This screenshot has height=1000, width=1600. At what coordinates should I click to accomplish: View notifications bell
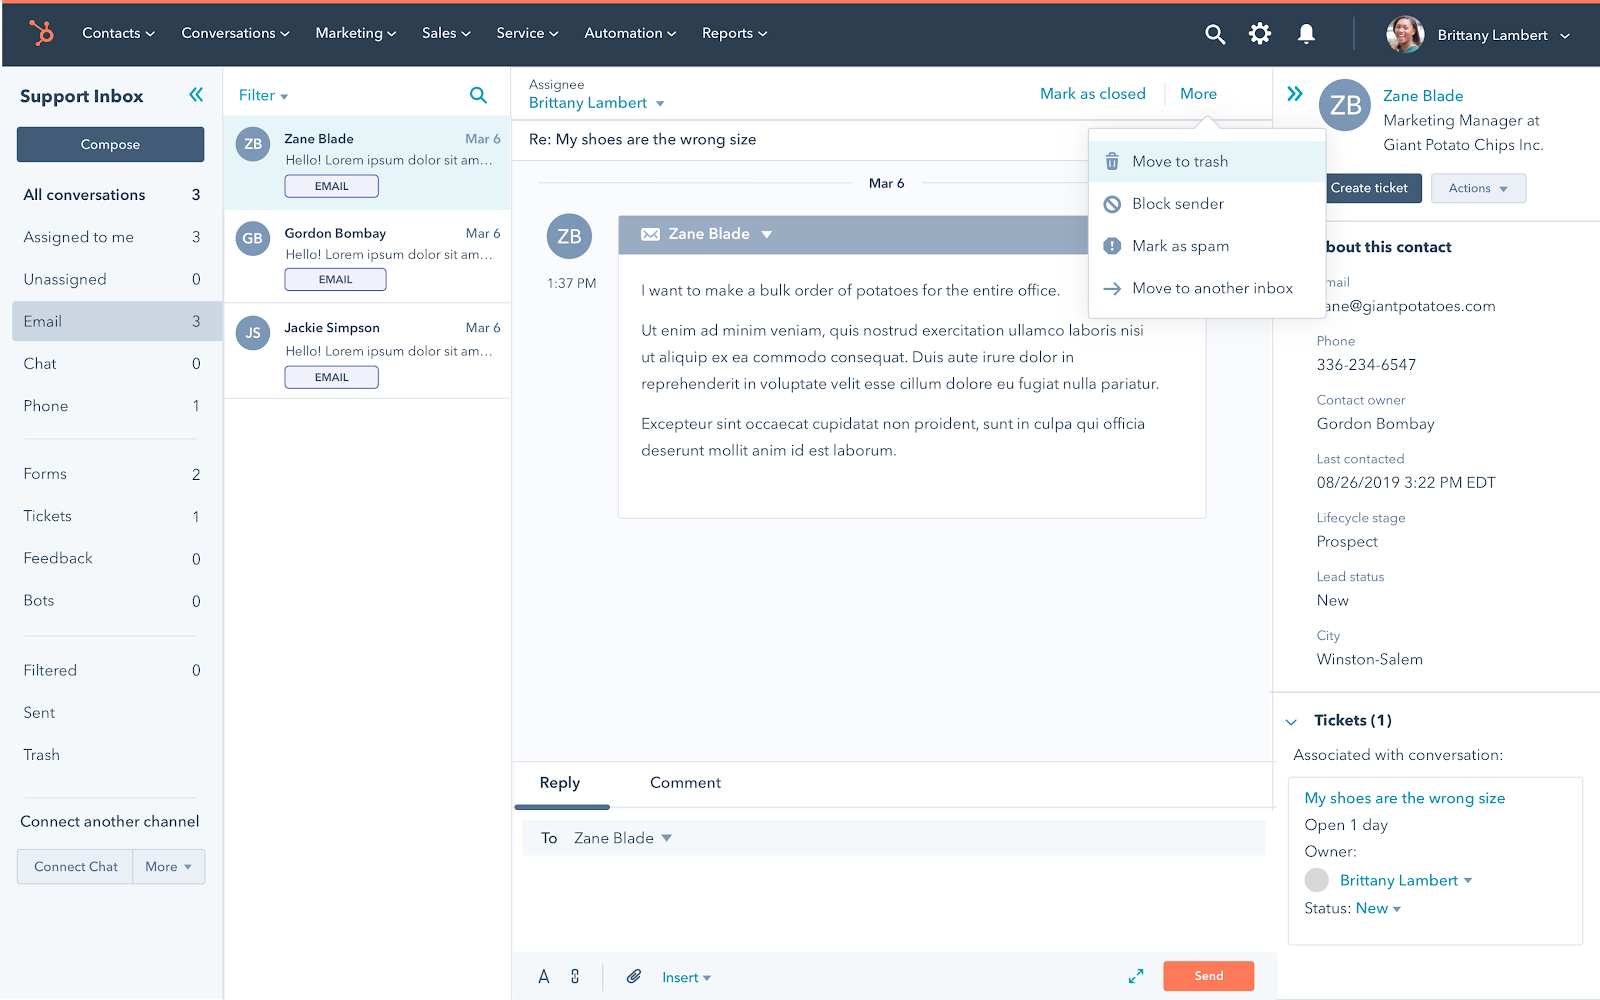tap(1306, 34)
